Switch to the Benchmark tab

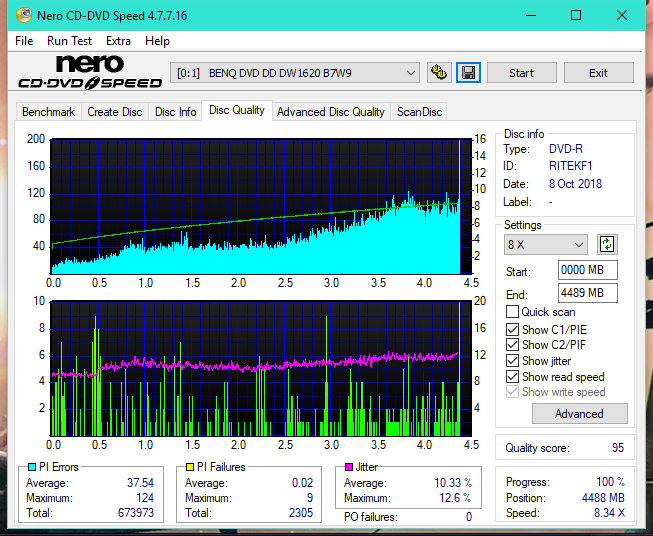(x=48, y=112)
